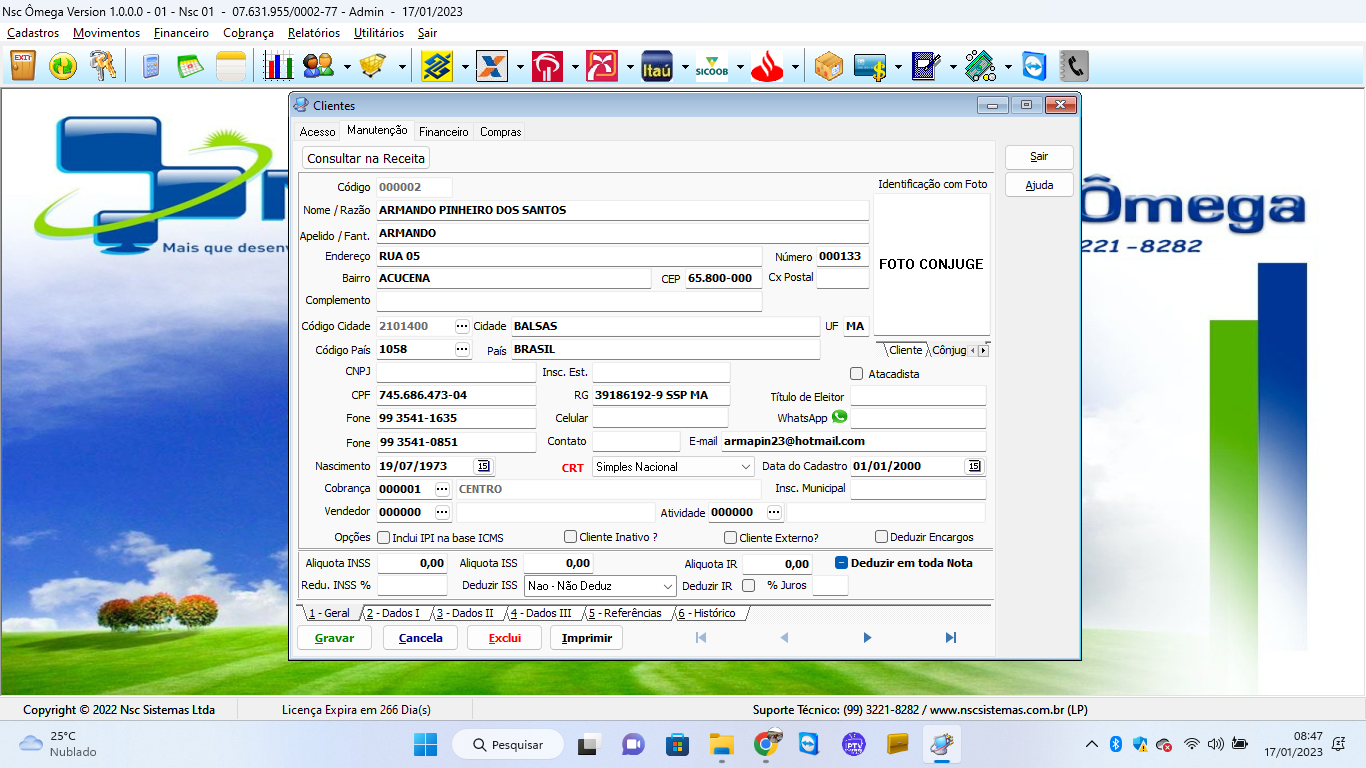Click the Gravar button
This screenshot has height=768, width=1366.
[x=334, y=638]
